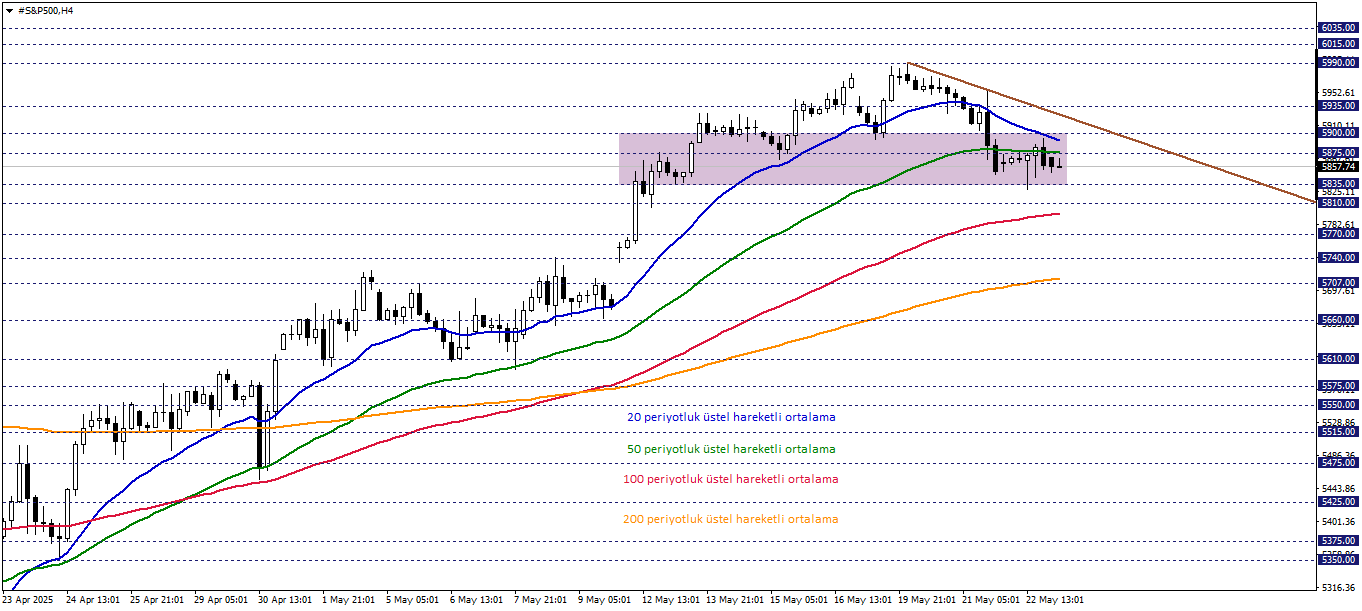The height and width of the screenshot is (611, 1362).
Task: Select the 5550.00 price level label
Action: click(x=1338, y=405)
